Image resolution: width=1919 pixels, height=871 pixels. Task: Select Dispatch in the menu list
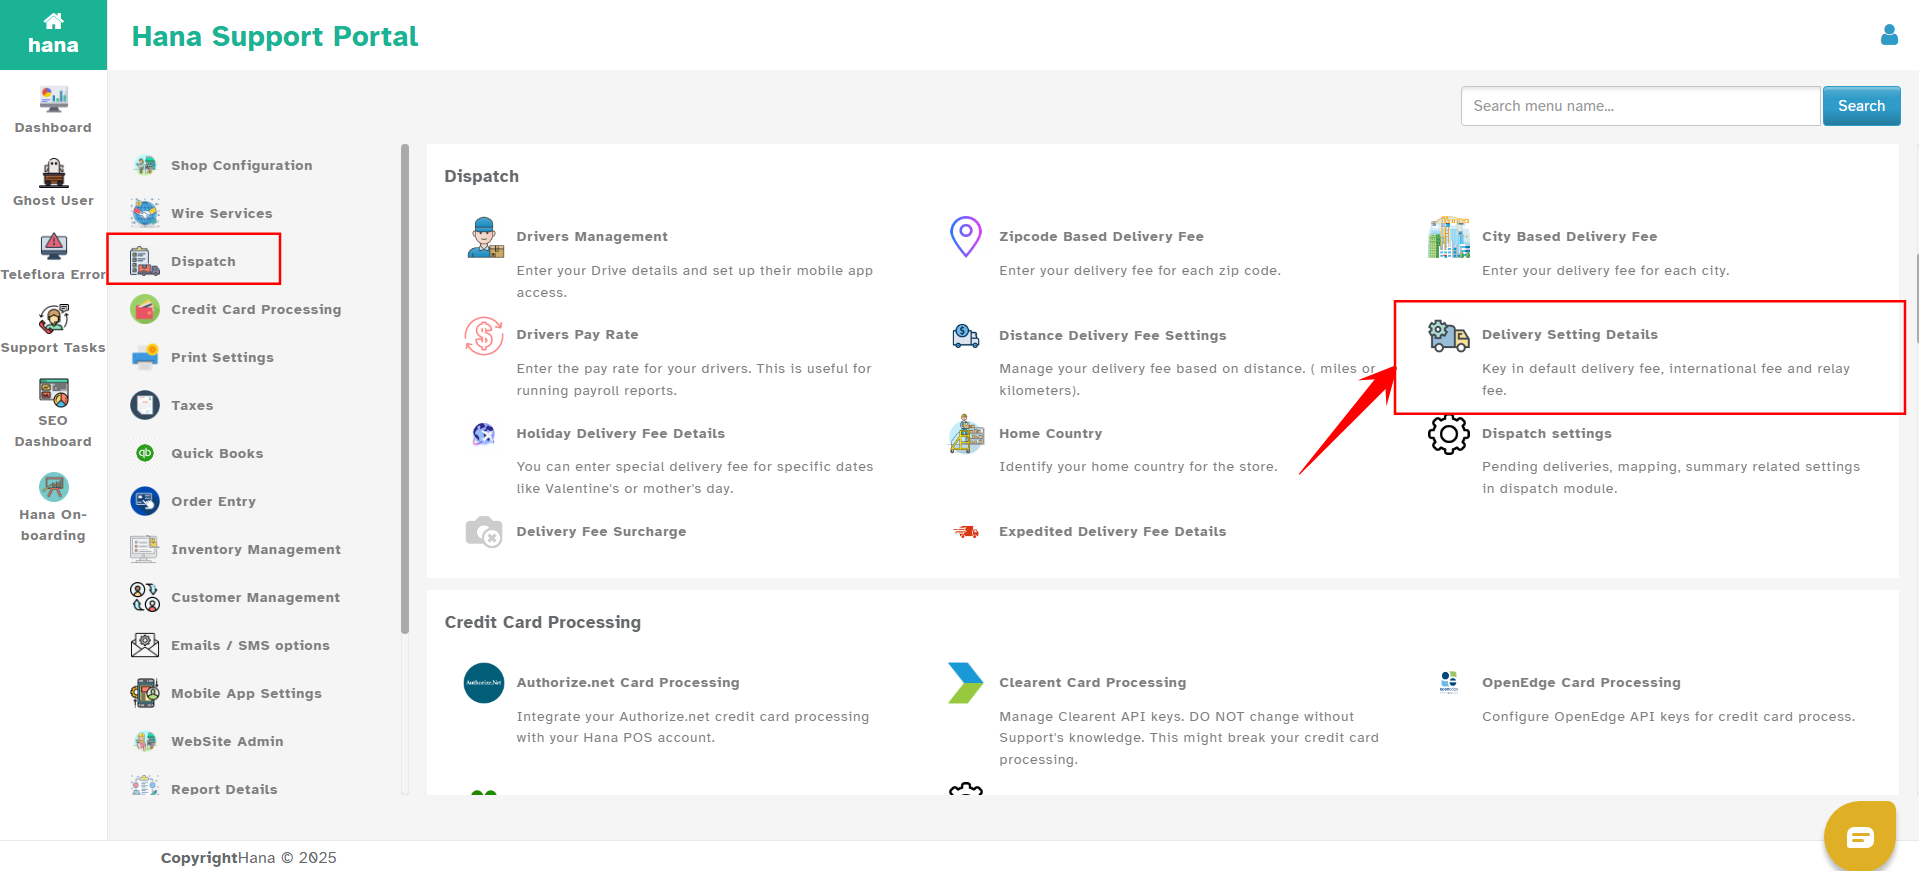click(203, 262)
